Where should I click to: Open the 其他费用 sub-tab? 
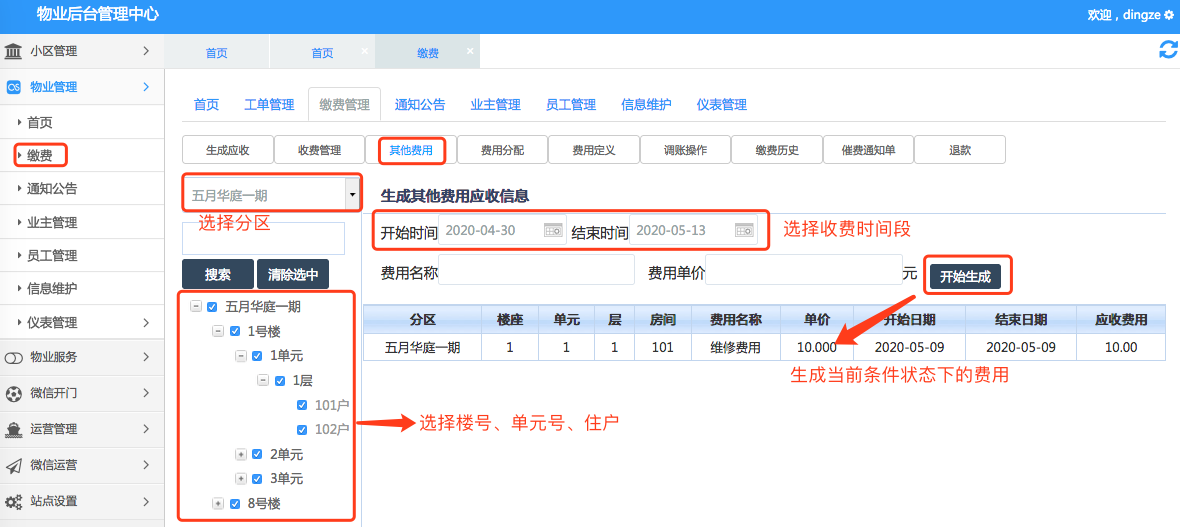pyautogui.click(x=411, y=150)
